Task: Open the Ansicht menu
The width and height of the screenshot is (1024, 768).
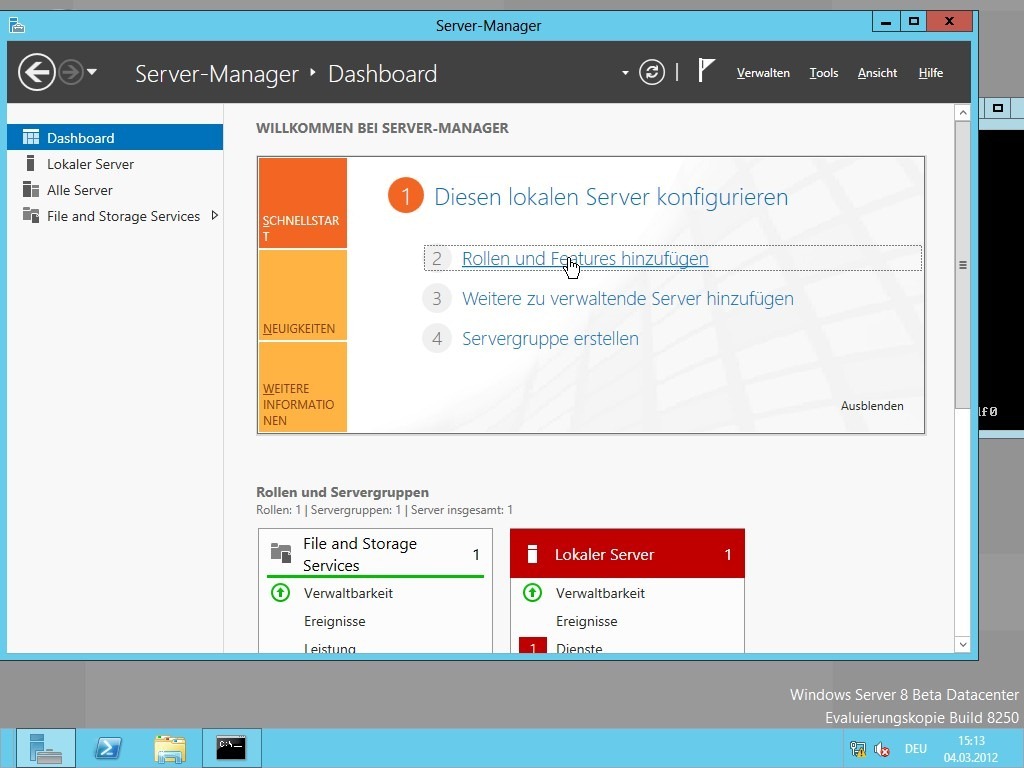Action: 877,73
